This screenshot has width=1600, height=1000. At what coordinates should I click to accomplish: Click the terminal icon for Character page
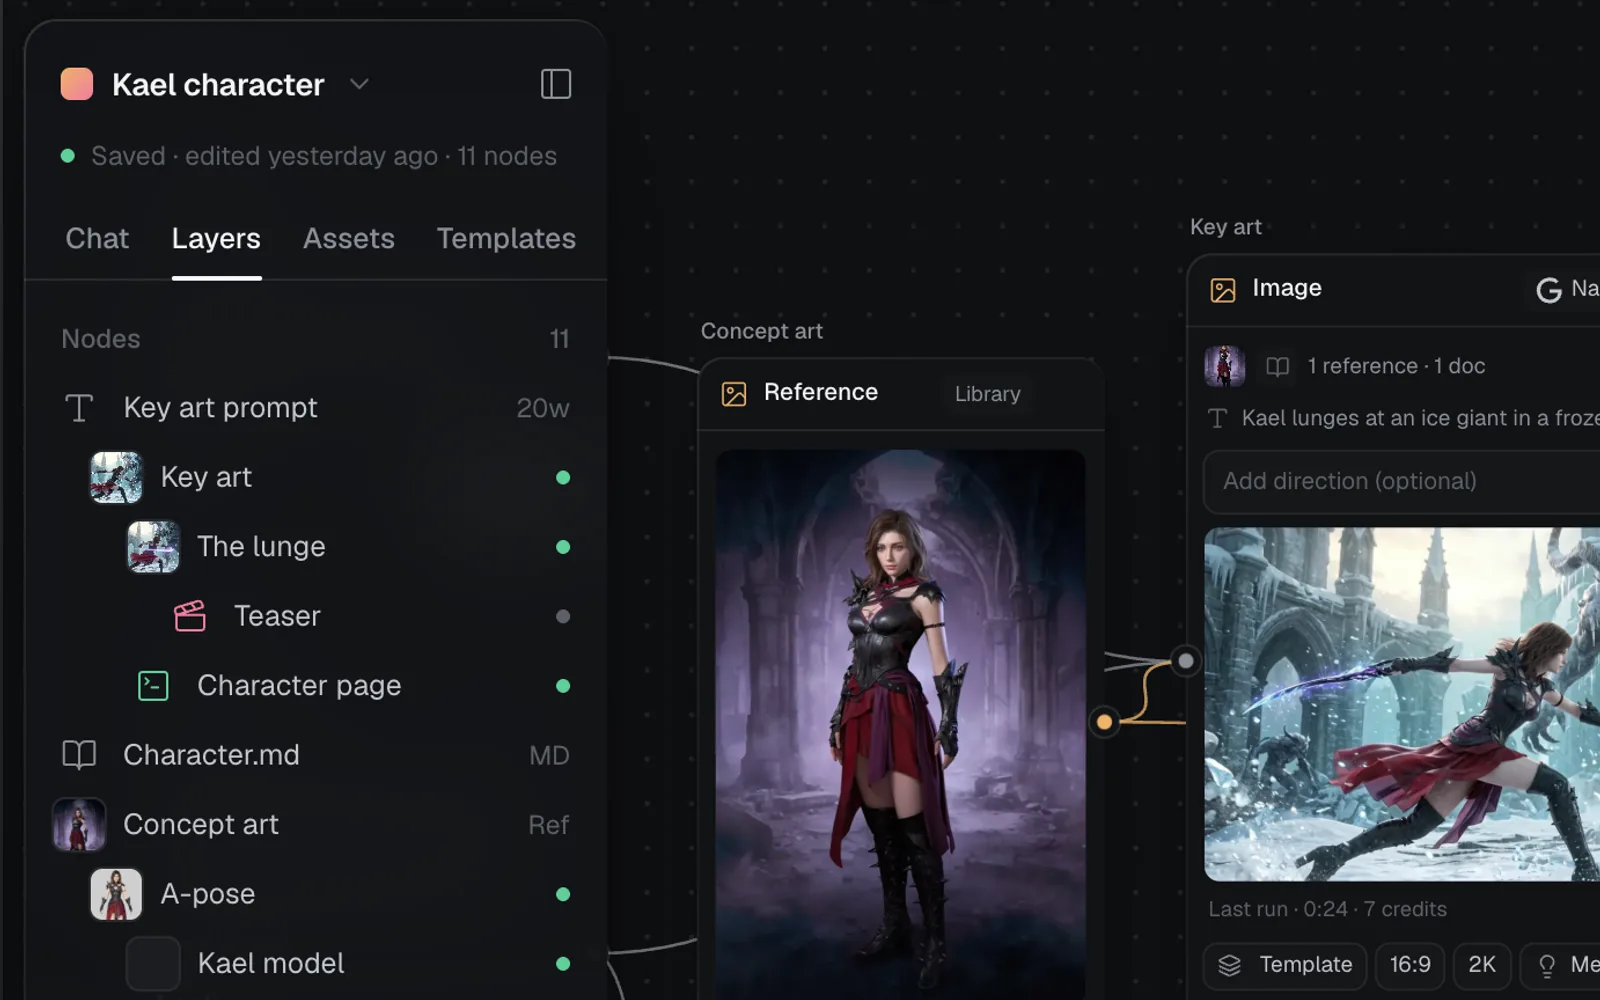153,686
